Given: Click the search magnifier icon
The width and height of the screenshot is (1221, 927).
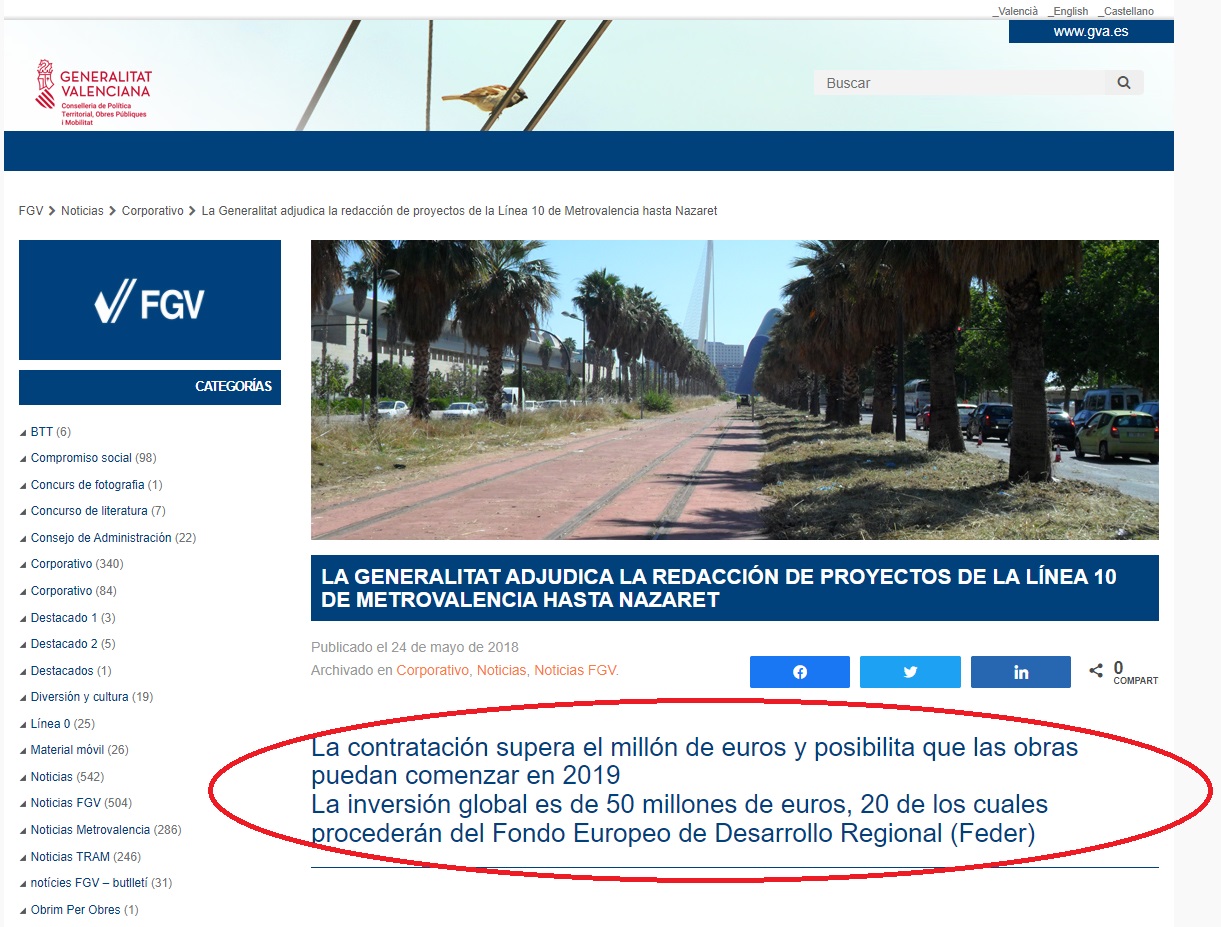Looking at the screenshot, I should point(1124,83).
